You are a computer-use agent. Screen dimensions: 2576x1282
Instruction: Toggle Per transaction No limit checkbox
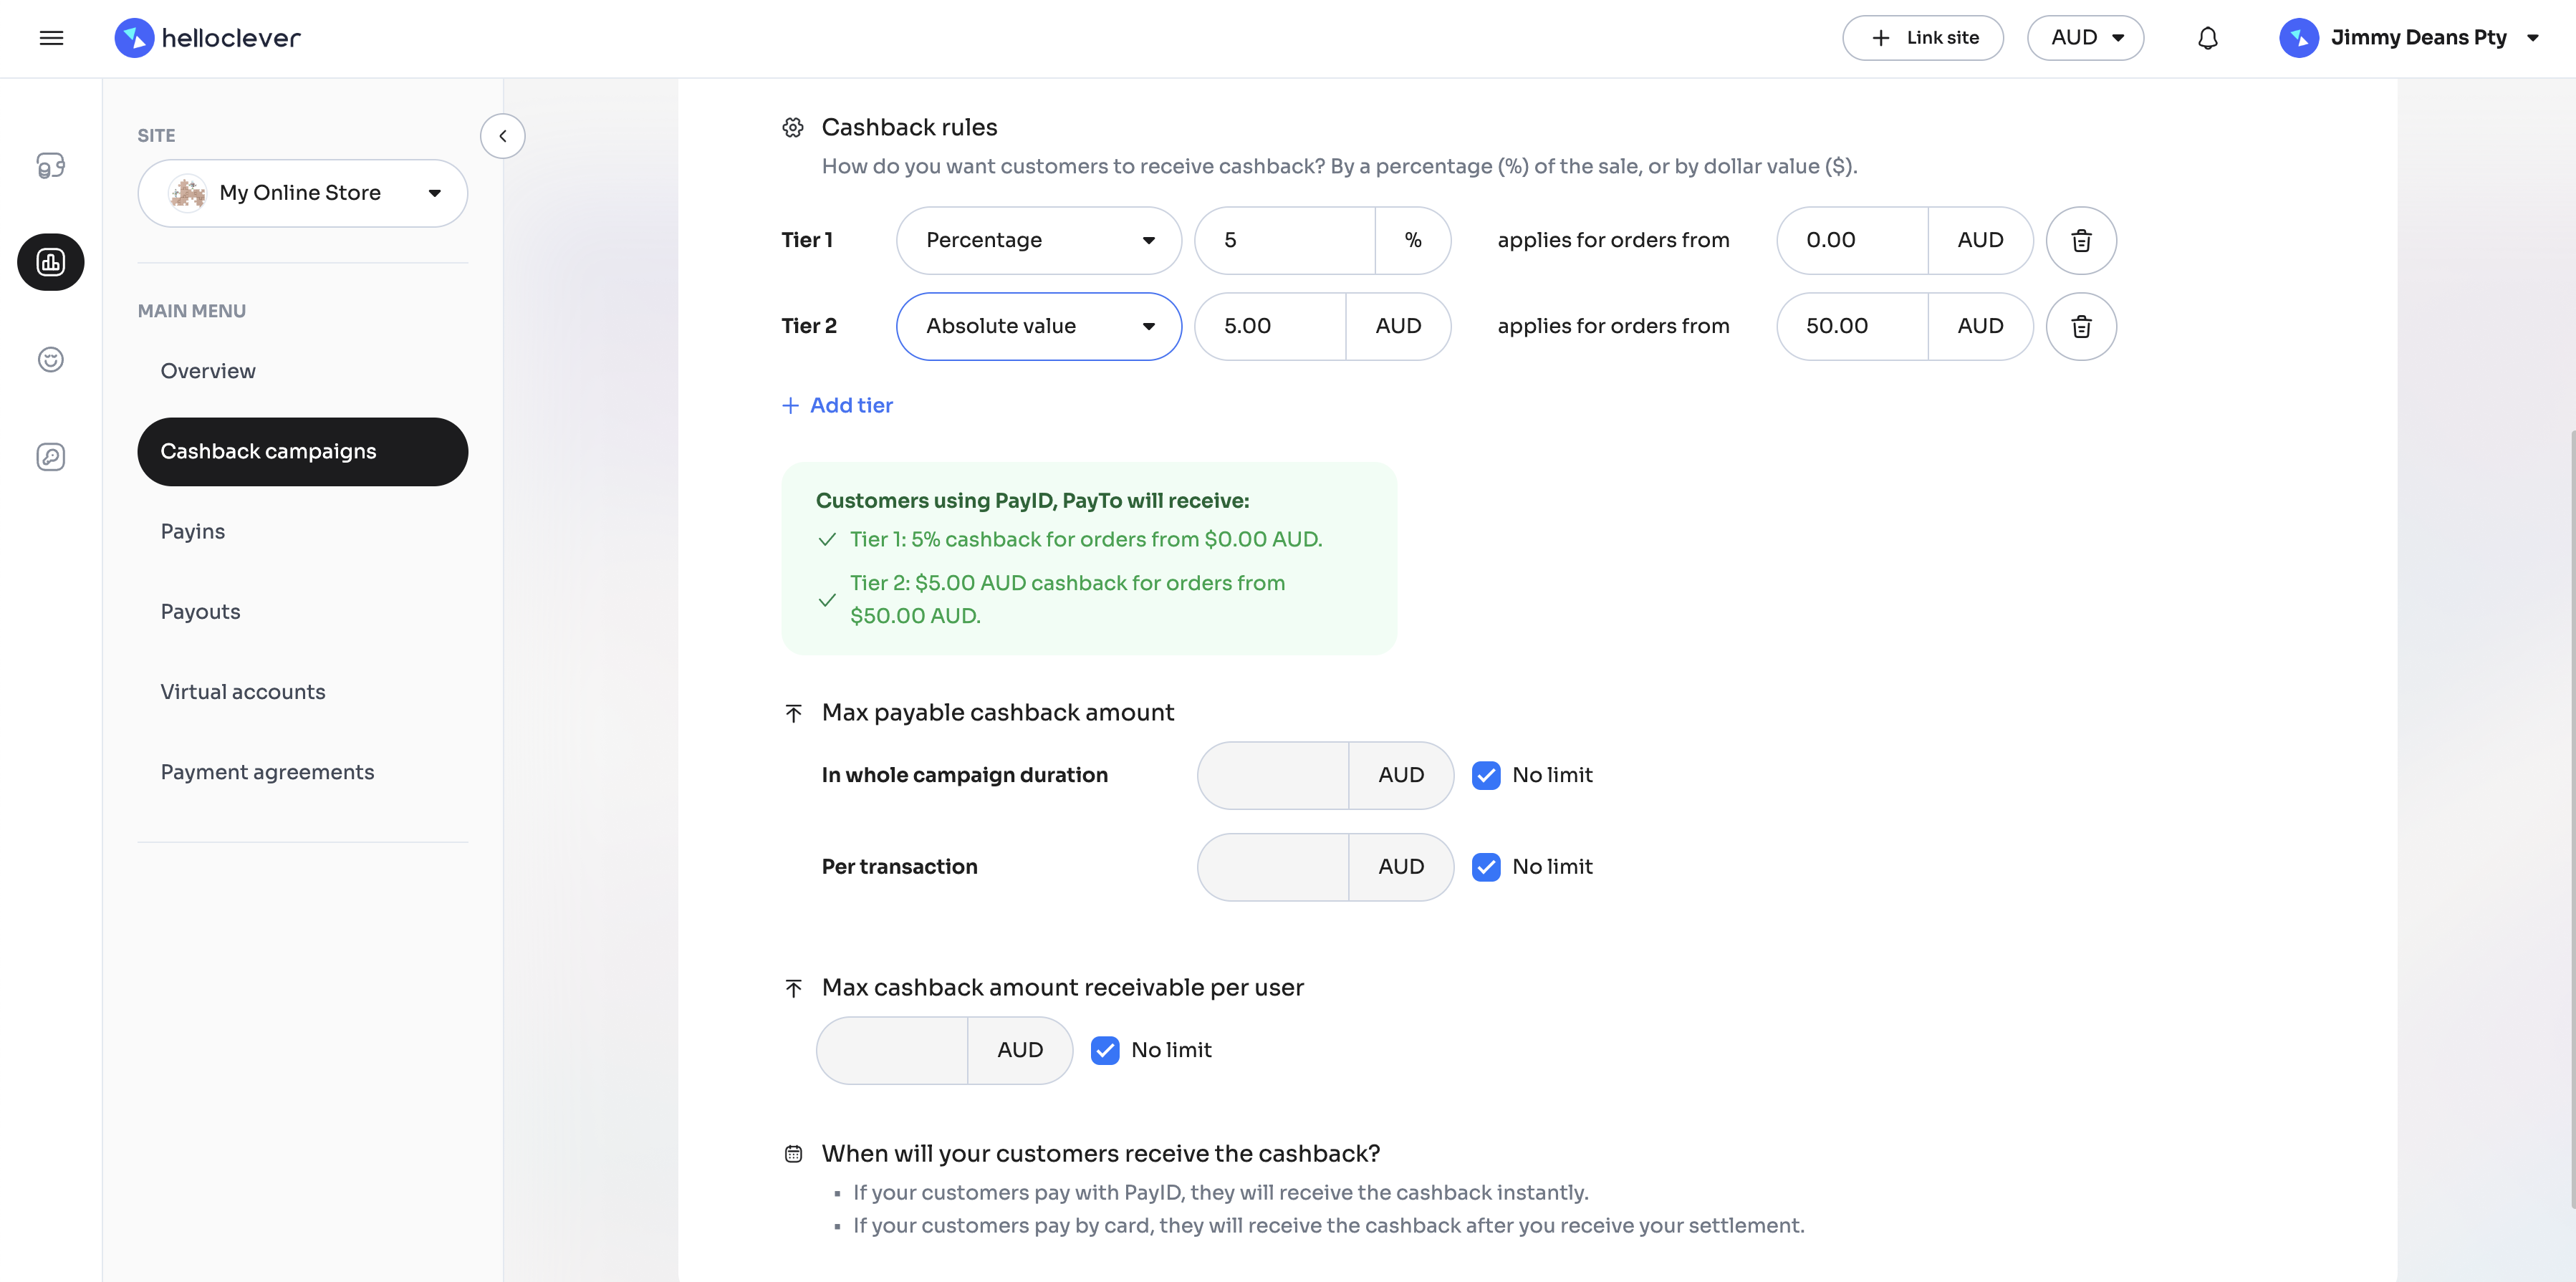[x=1486, y=866]
